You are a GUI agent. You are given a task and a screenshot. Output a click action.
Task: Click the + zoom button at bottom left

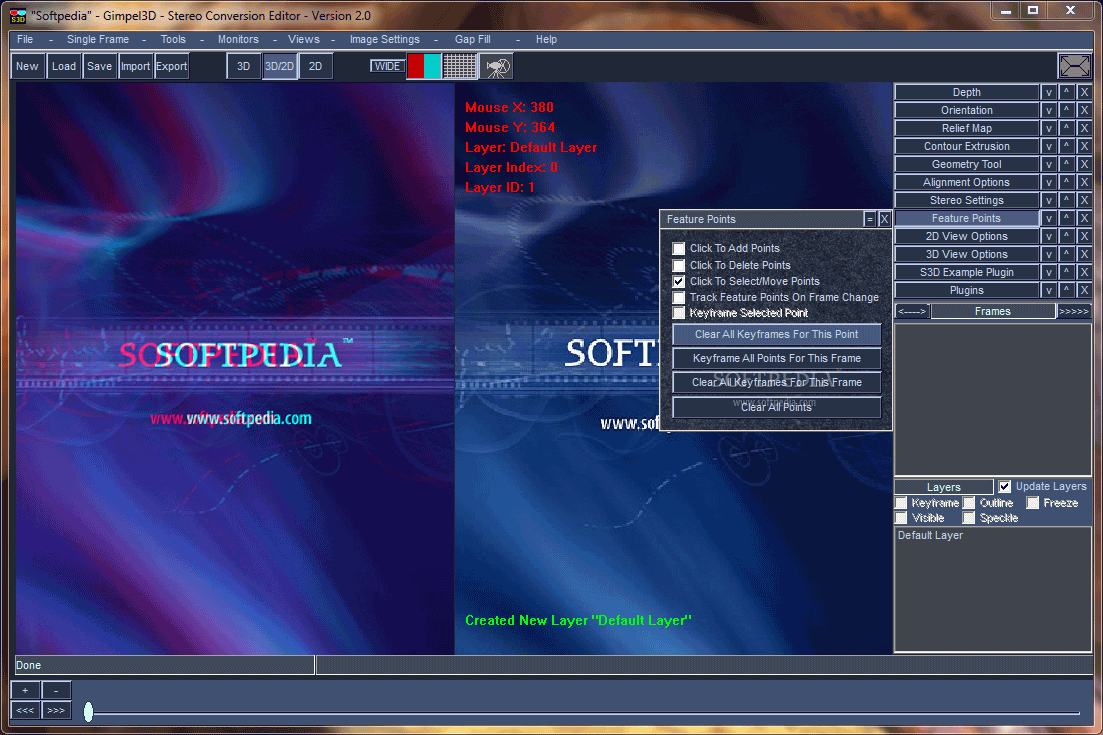[x=25, y=691]
